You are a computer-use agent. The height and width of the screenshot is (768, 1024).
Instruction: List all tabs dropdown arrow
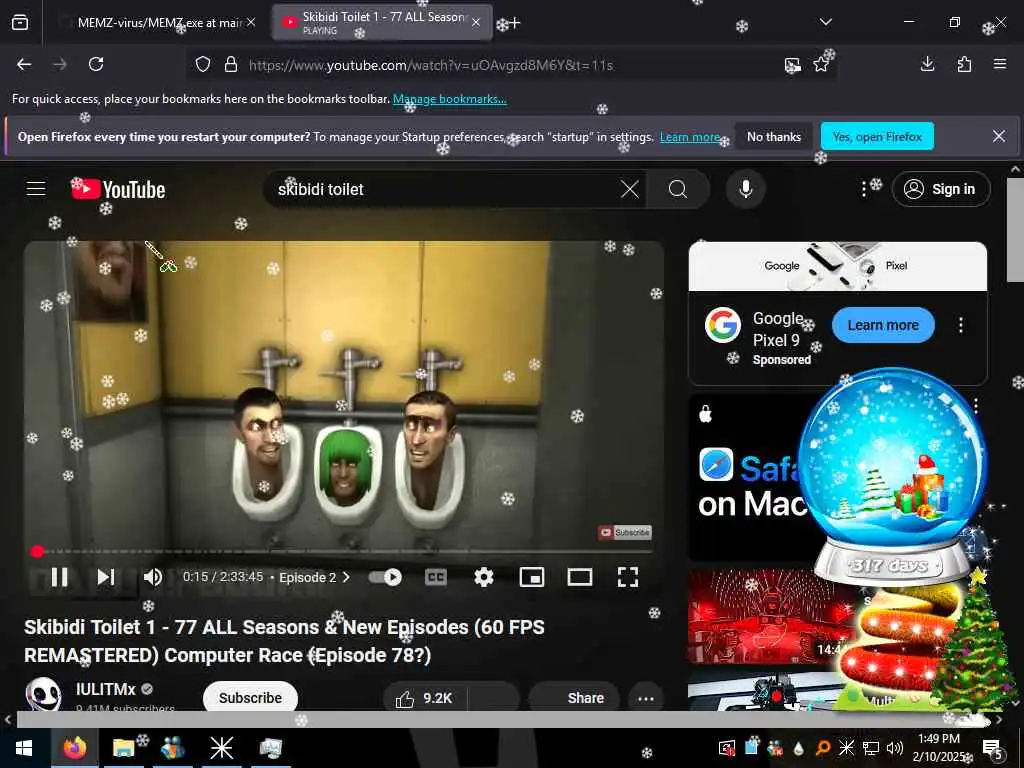point(825,22)
